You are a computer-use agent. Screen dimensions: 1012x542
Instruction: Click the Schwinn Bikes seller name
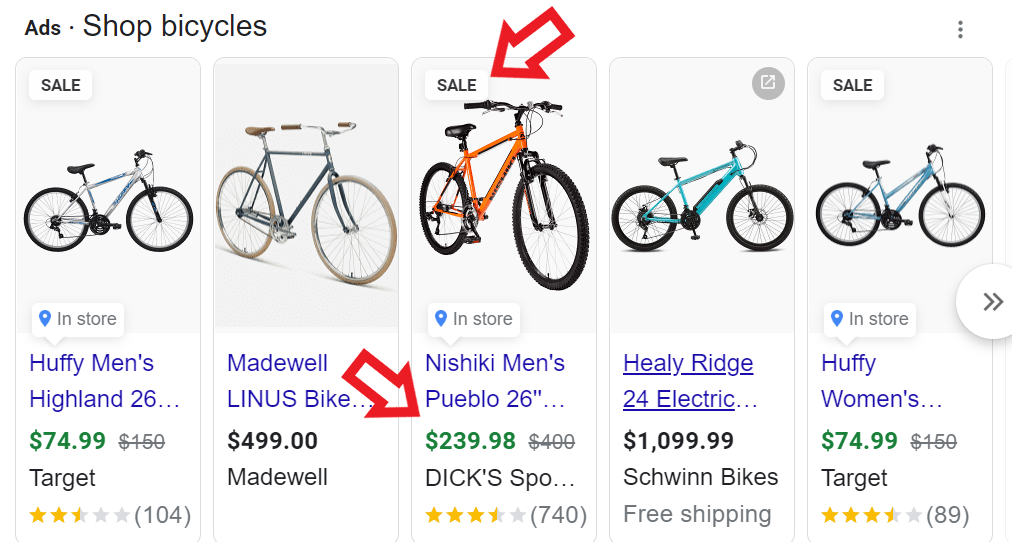[700, 477]
